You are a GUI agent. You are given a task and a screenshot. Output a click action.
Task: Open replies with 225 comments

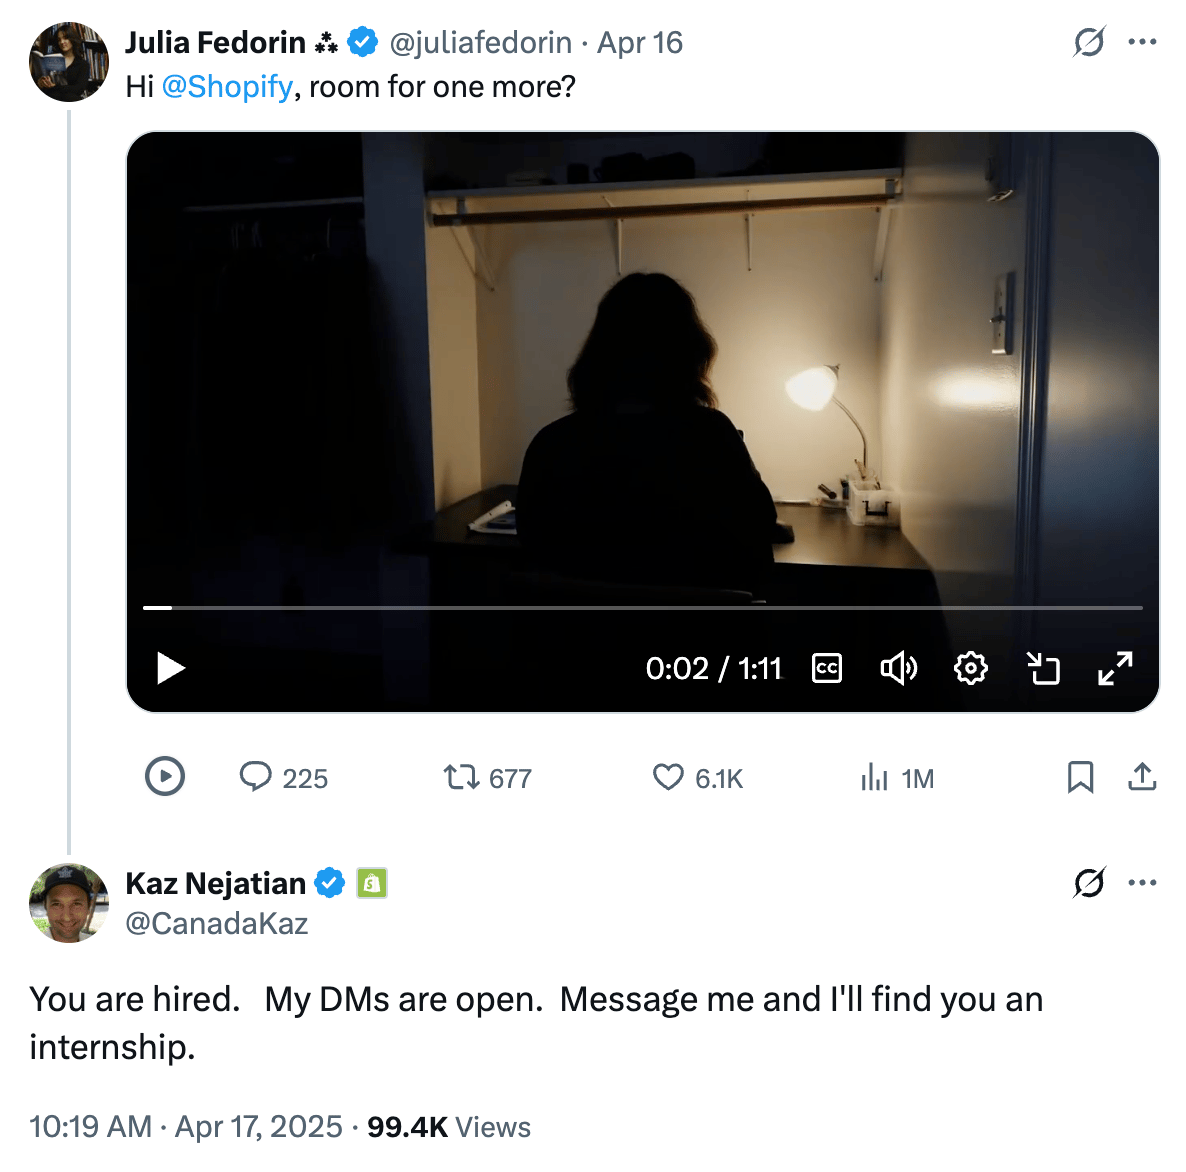coord(257,777)
